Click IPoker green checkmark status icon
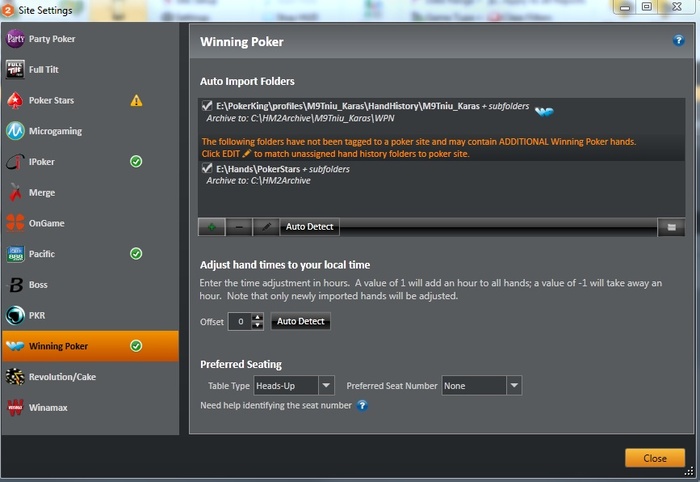Image resolution: width=700 pixels, height=482 pixels. point(136,162)
